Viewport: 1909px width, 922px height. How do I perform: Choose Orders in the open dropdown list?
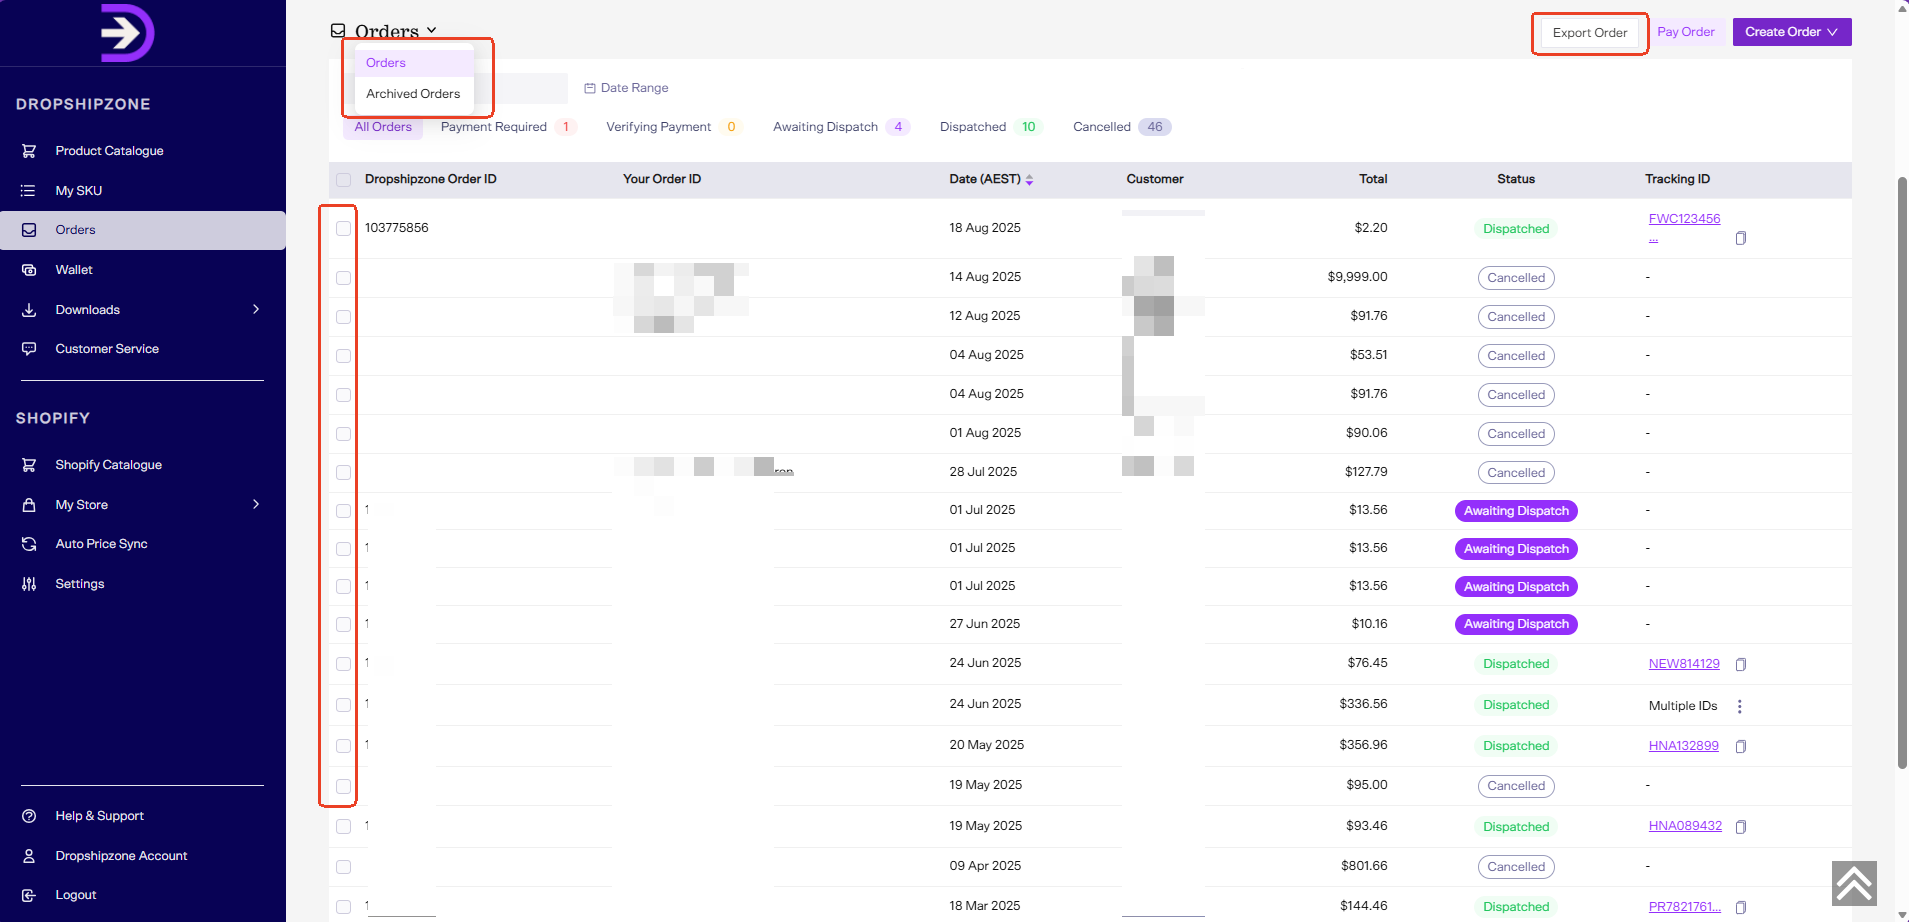point(414,63)
